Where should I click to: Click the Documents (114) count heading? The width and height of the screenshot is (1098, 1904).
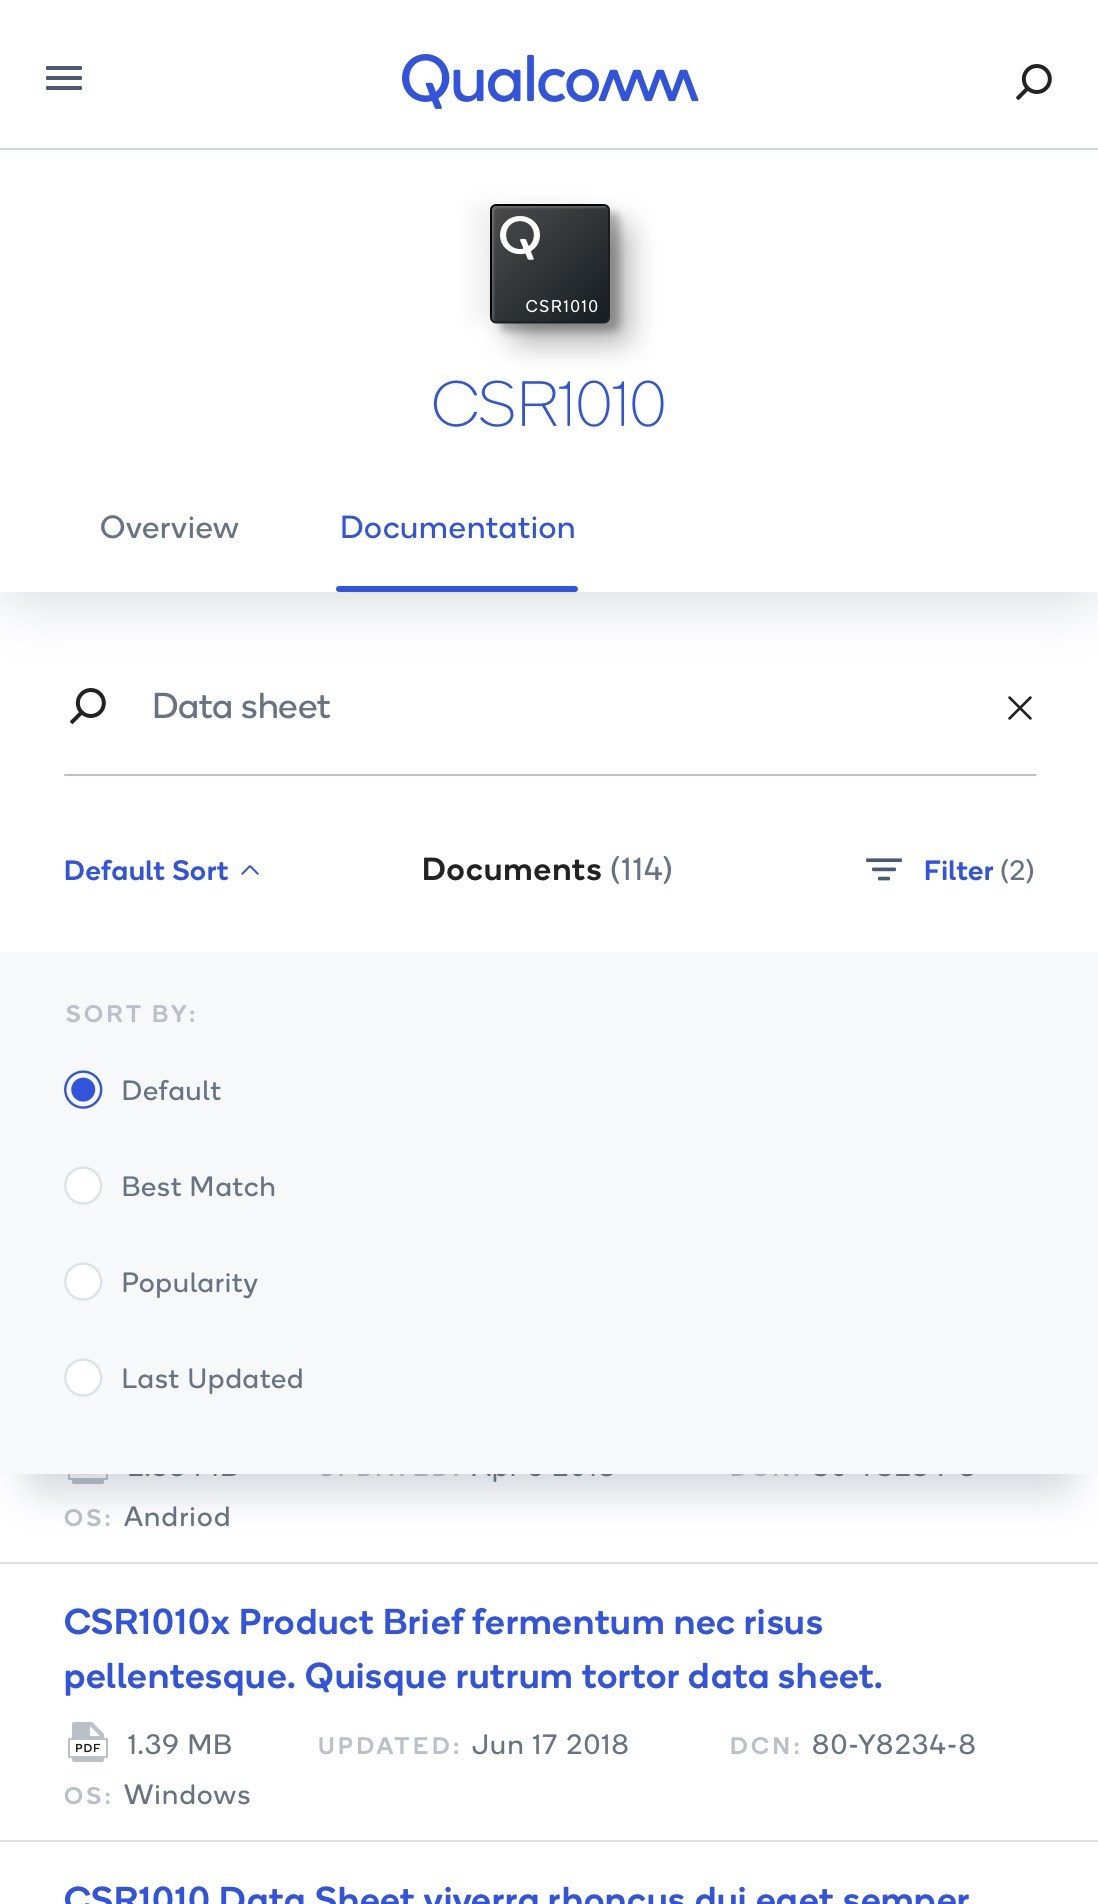pos(547,870)
